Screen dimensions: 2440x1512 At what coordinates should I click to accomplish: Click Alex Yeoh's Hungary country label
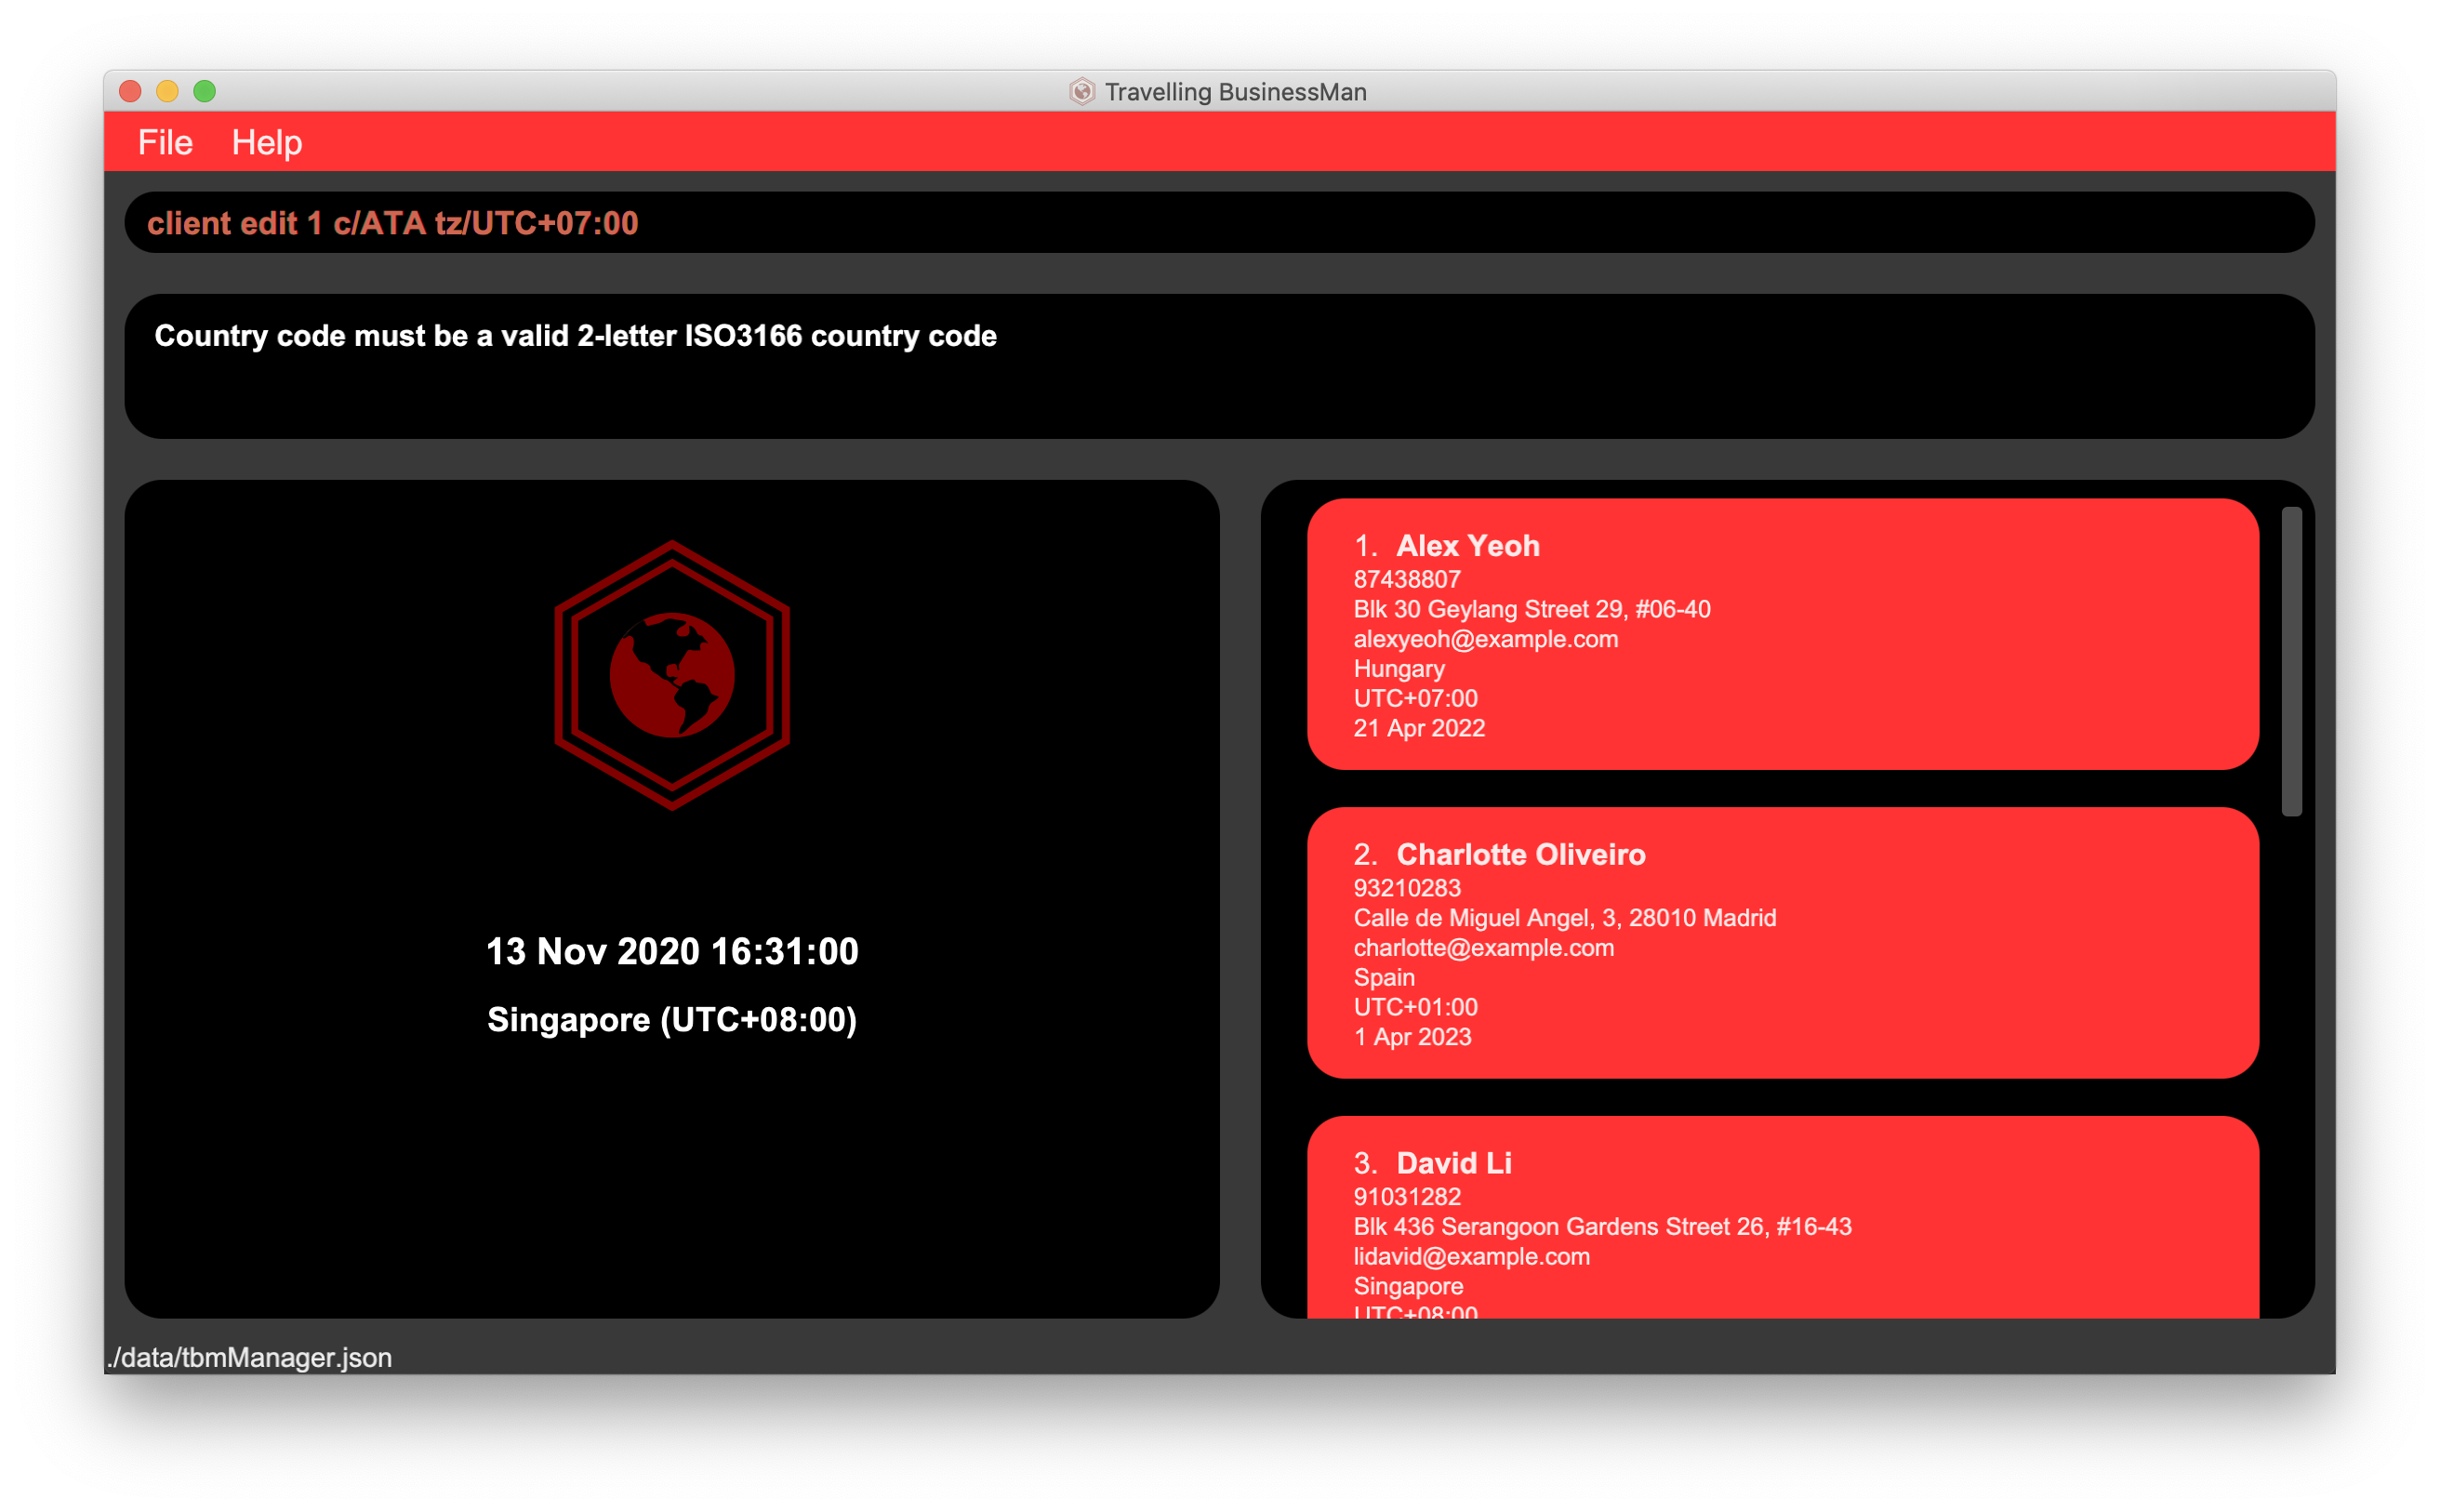tap(1398, 669)
